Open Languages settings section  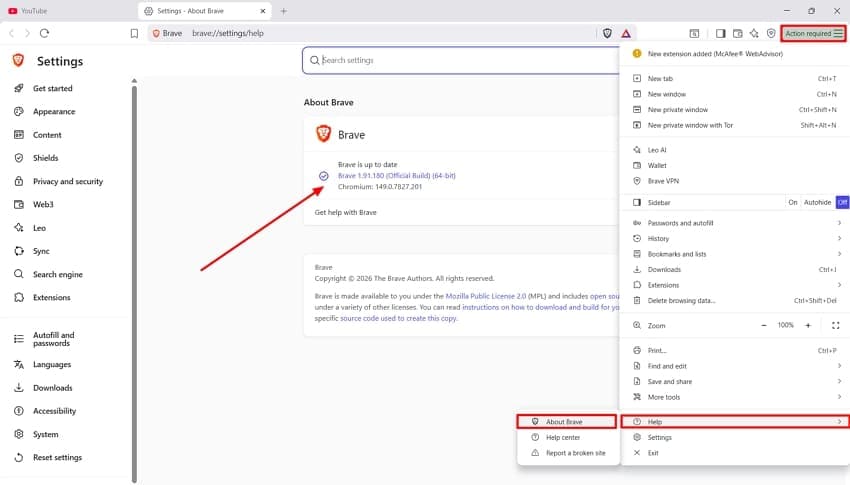click(51, 365)
